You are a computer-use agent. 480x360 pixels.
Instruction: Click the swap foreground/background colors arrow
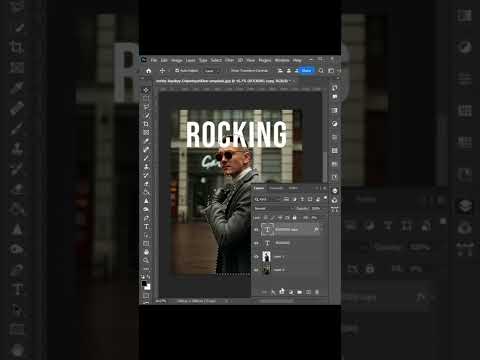[x=149, y=277]
